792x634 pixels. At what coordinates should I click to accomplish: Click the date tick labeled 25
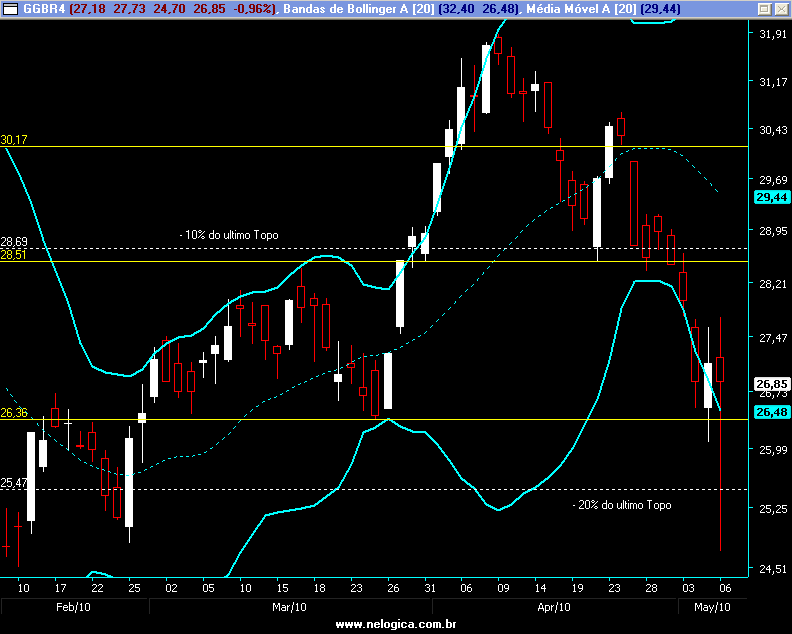[134, 588]
